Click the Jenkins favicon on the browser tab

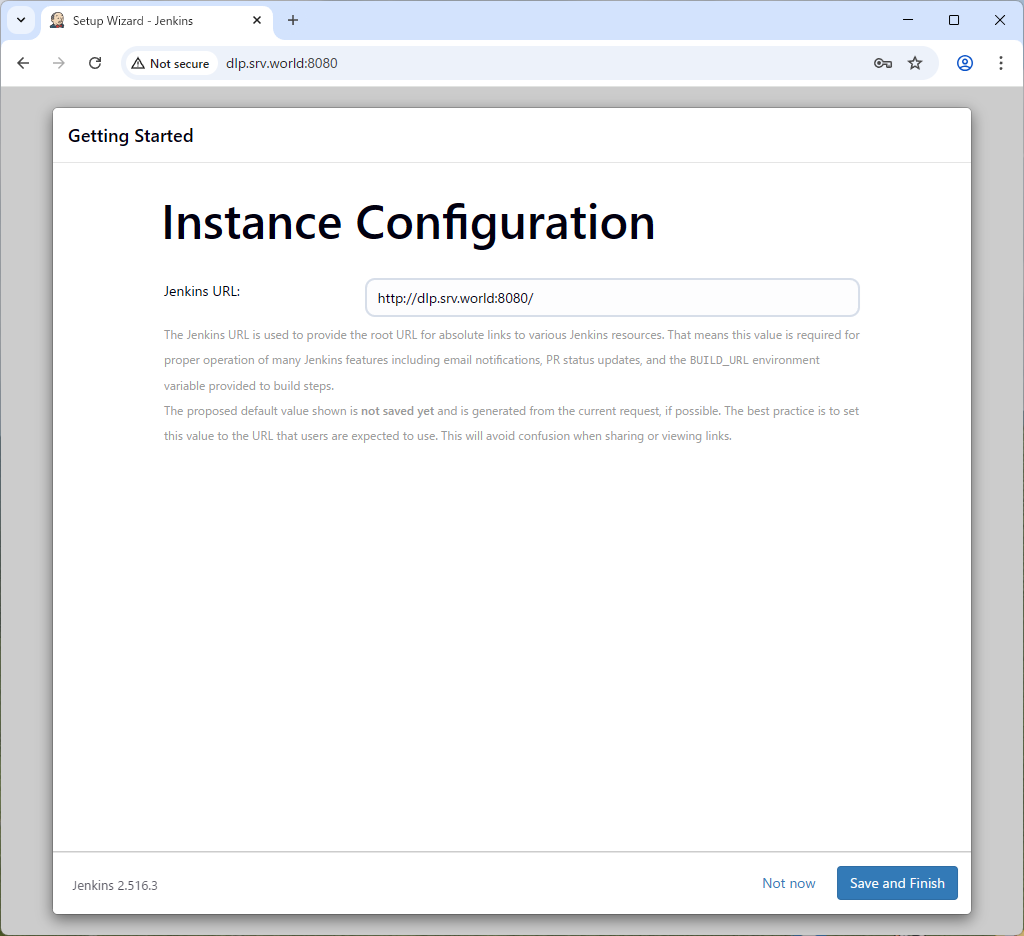(x=57, y=20)
